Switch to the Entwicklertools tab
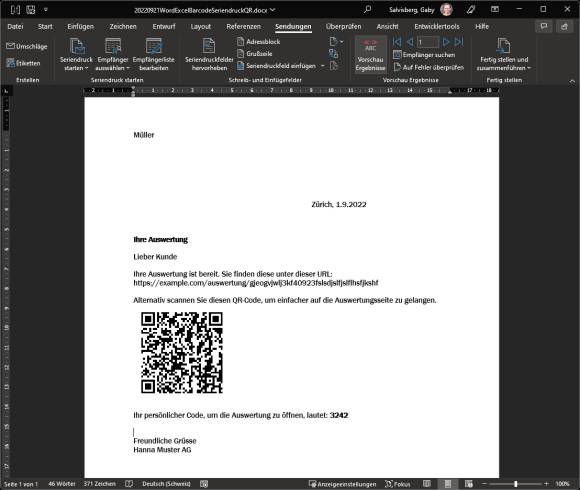The width and height of the screenshot is (580, 490). (437, 26)
